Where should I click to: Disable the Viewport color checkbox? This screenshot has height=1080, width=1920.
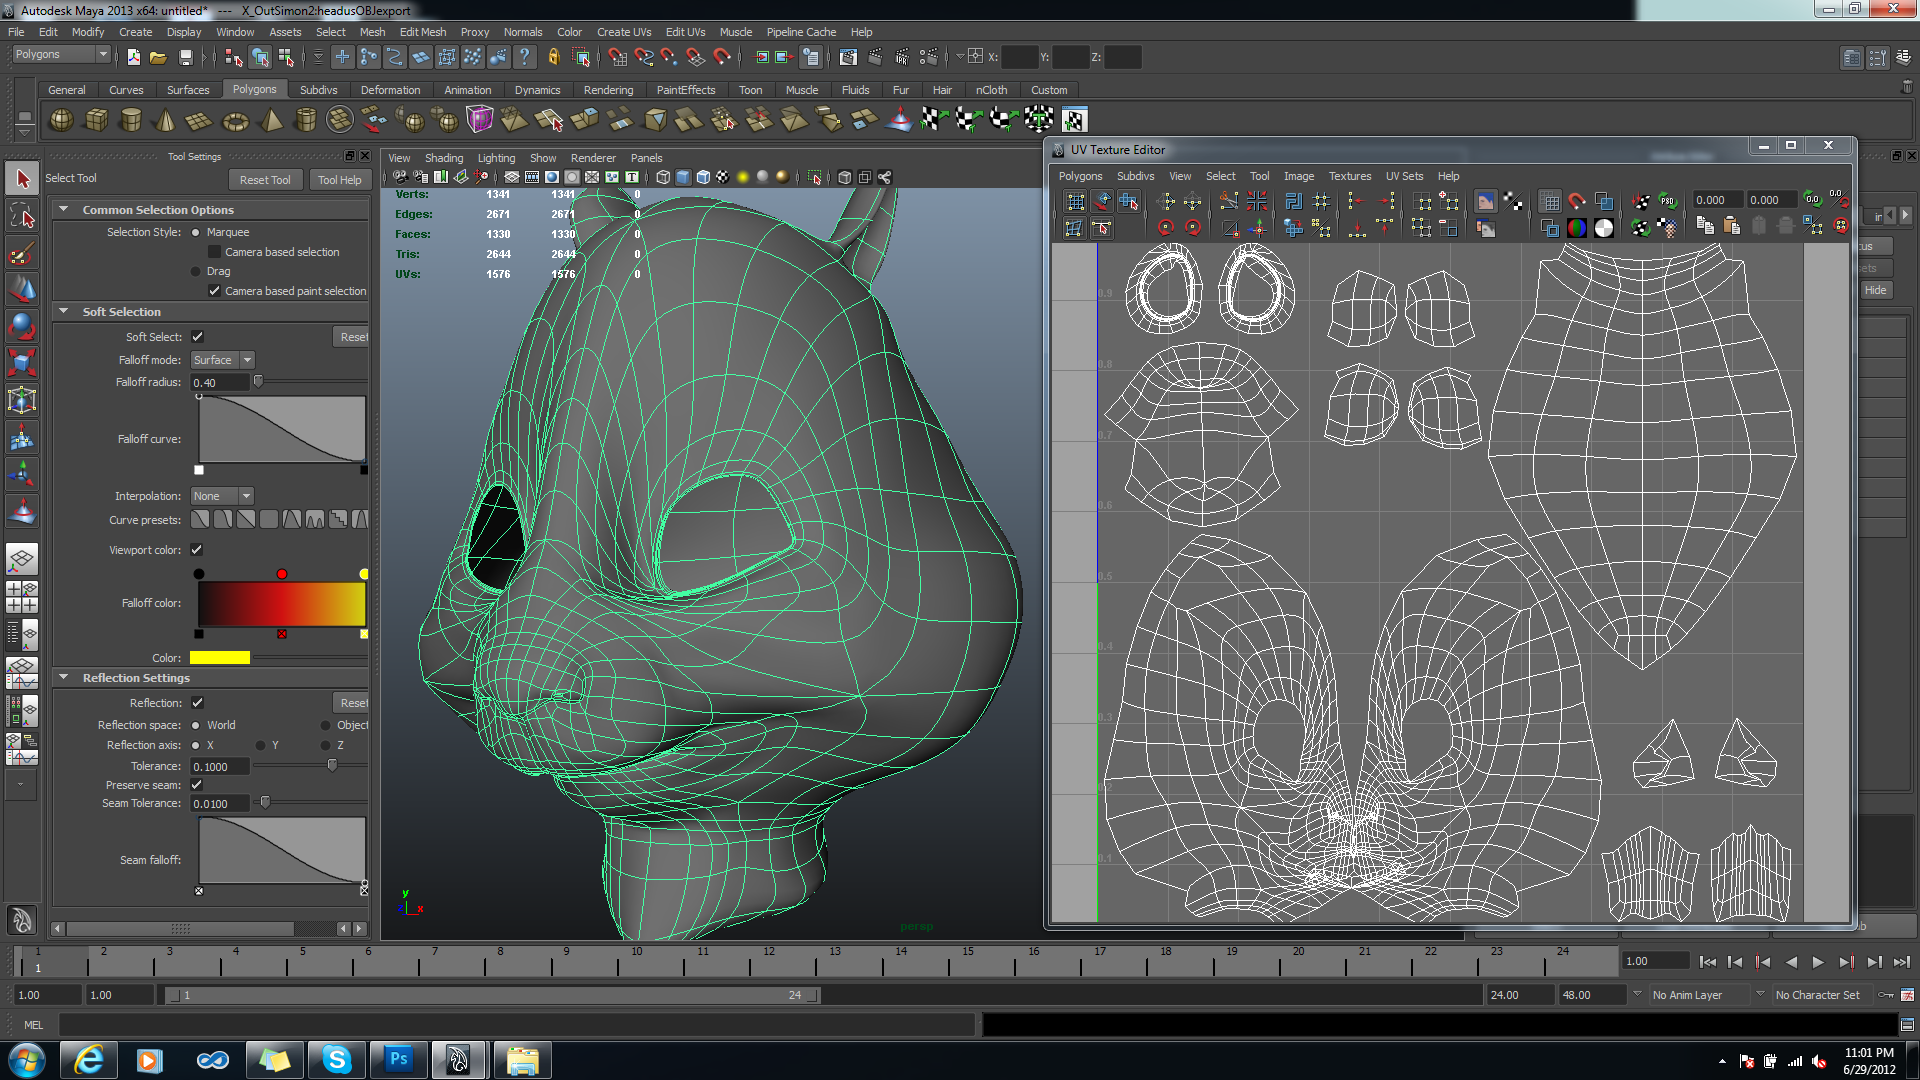coord(197,550)
